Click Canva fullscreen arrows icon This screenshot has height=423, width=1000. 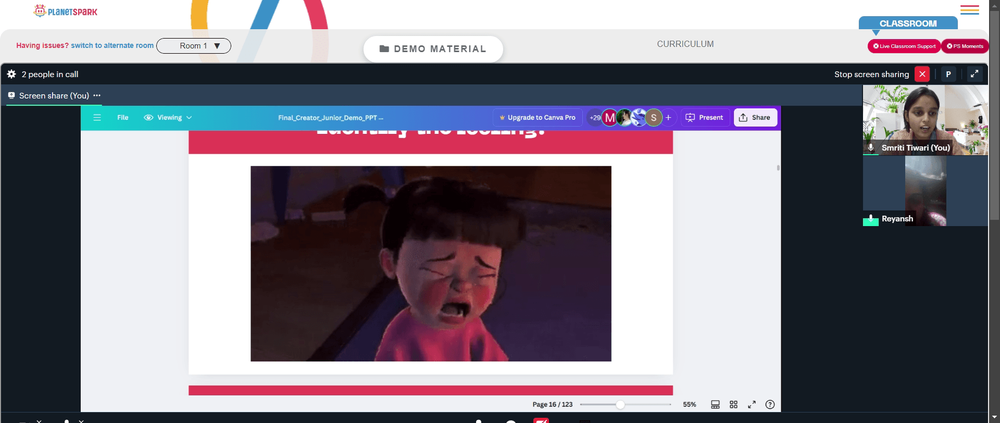pos(752,404)
